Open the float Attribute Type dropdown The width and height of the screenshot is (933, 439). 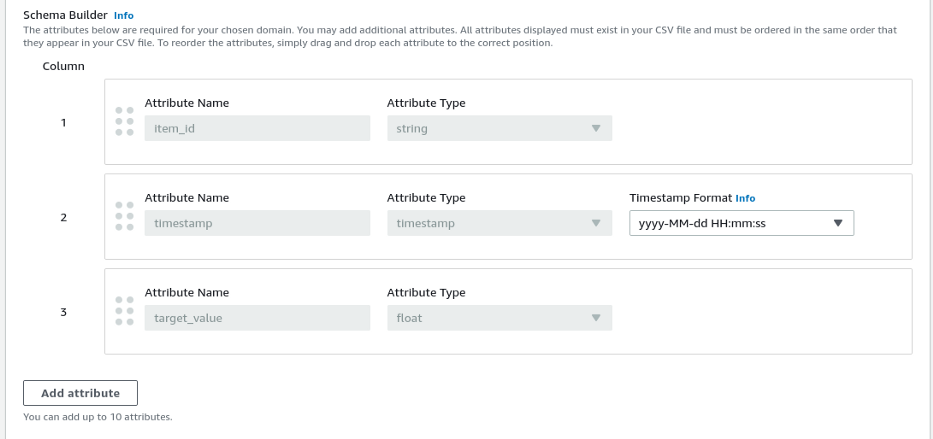(x=499, y=318)
